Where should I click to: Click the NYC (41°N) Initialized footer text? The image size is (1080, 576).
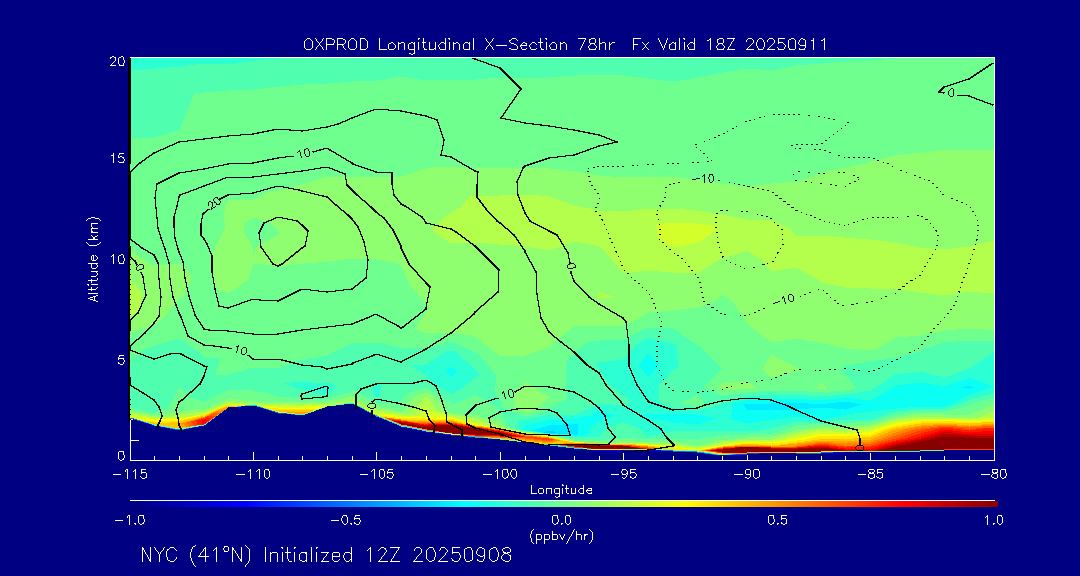click(x=326, y=555)
